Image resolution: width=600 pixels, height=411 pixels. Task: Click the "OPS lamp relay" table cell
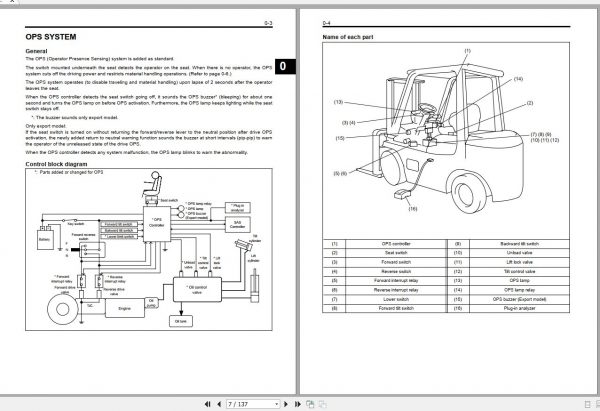(519, 290)
